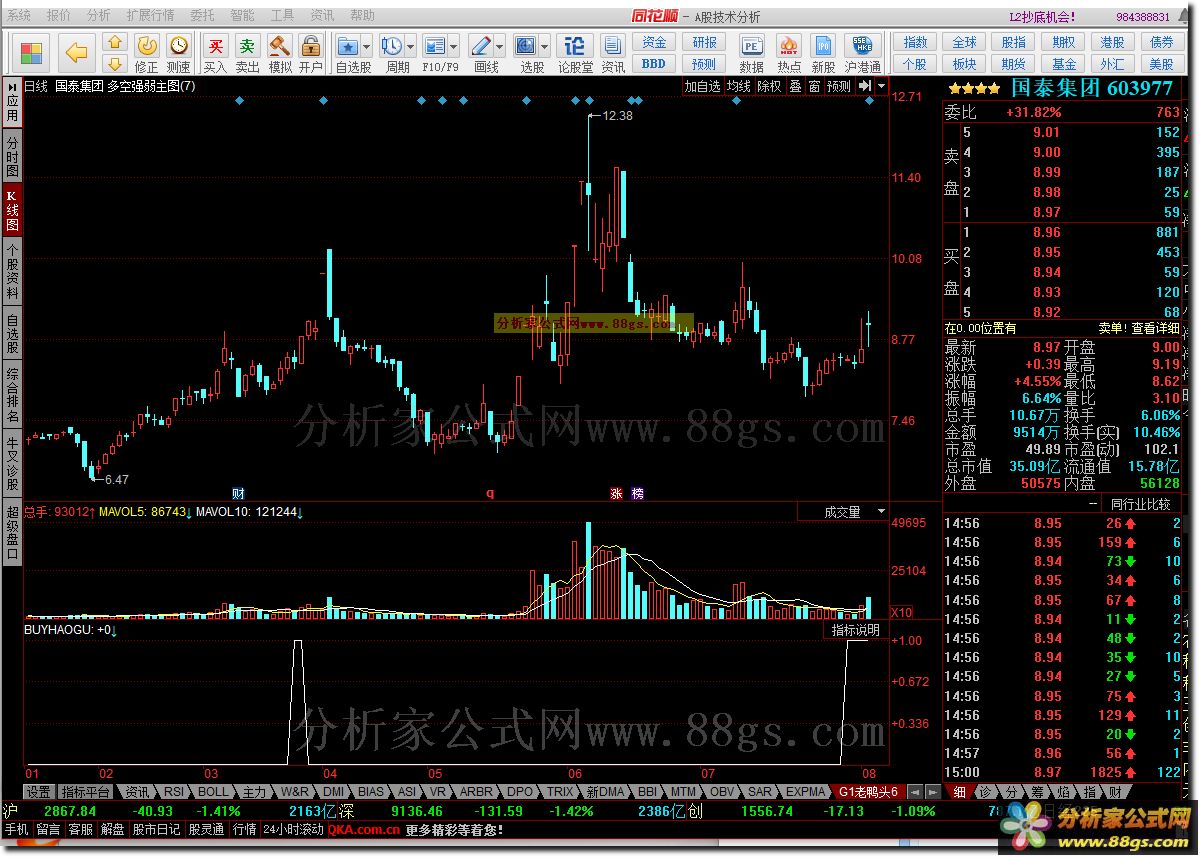Expand the 画线 dropdown arrow
This screenshot has width=1200, height=857.
pyautogui.click(x=500, y=46)
